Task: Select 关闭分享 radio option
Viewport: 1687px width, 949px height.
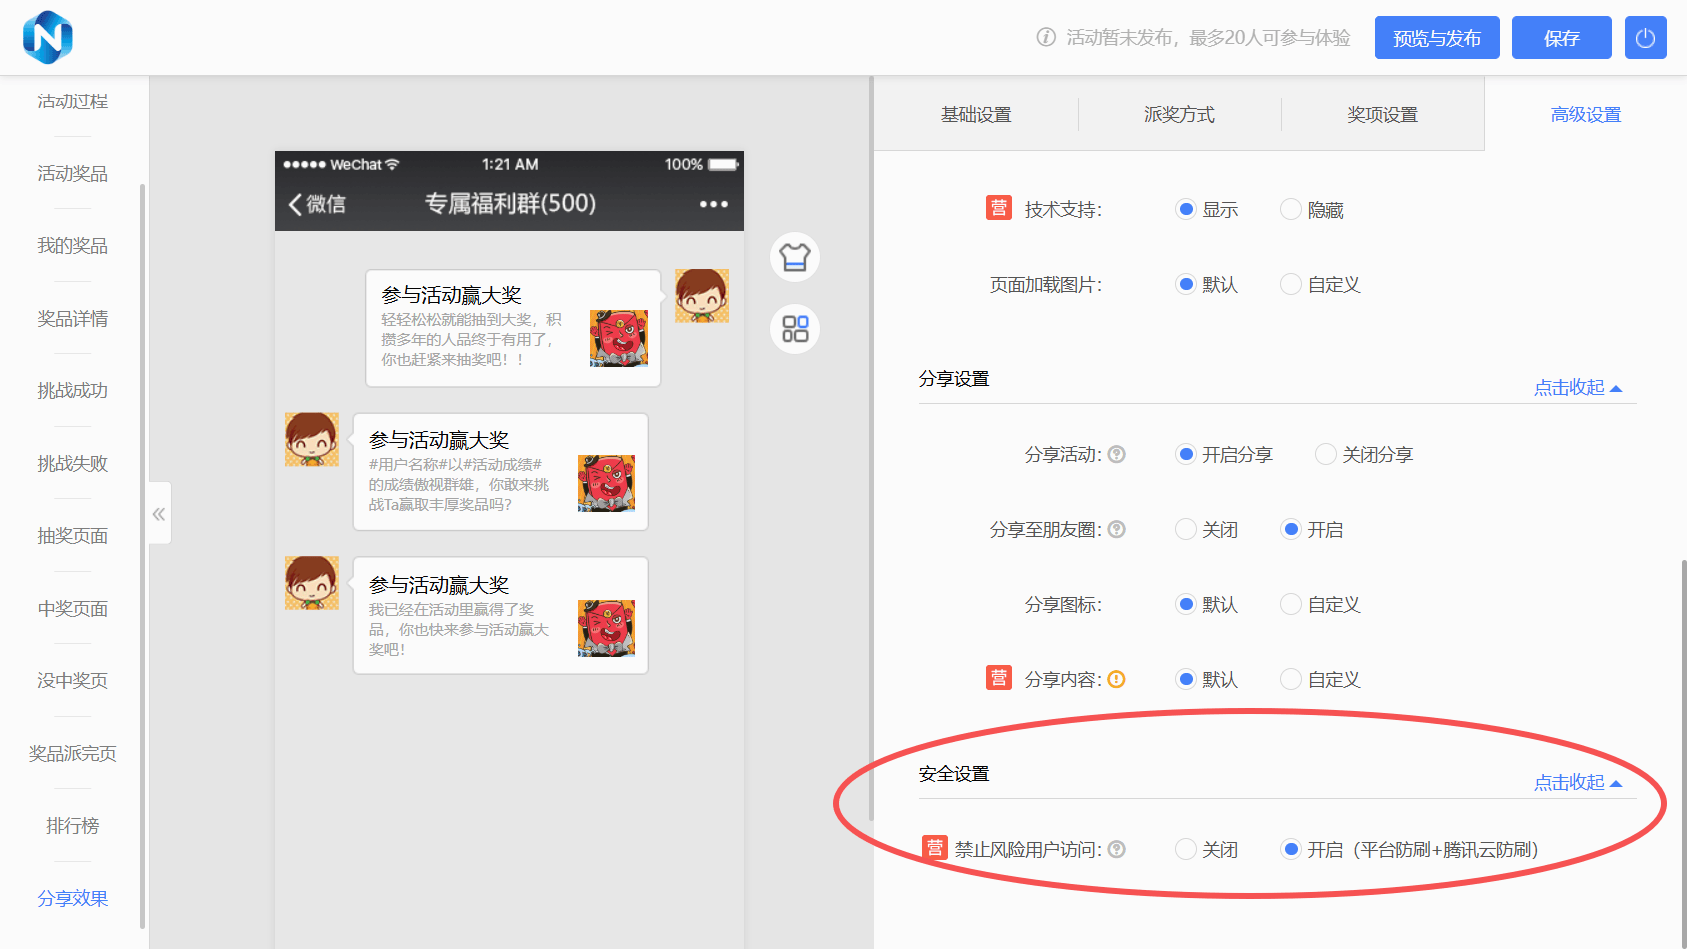Action: (x=1326, y=454)
